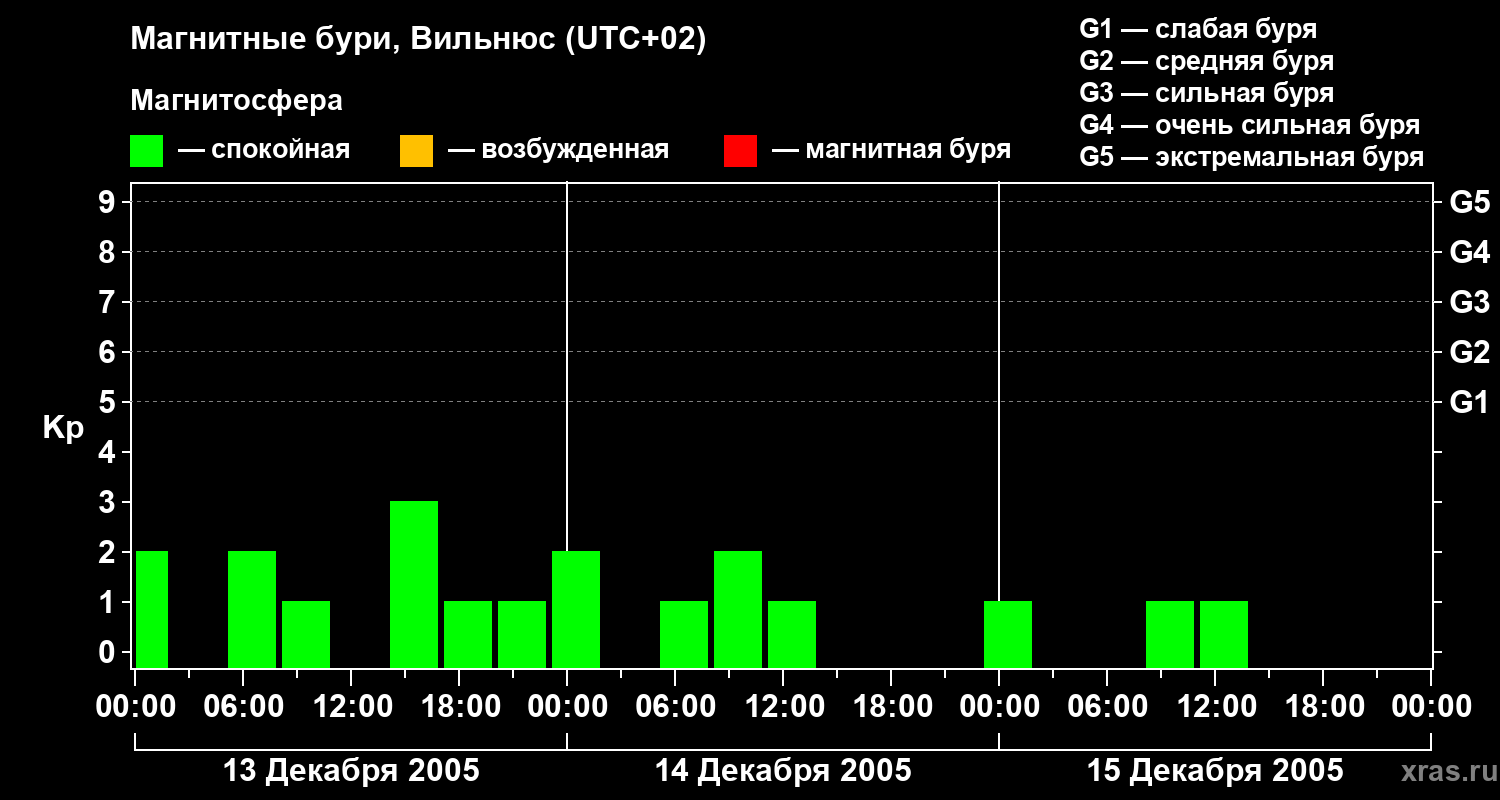This screenshot has height=800, width=1500.
Task: Click the Kp 2 bar at 06:00 on 13 December
Action: [x=252, y=609]
